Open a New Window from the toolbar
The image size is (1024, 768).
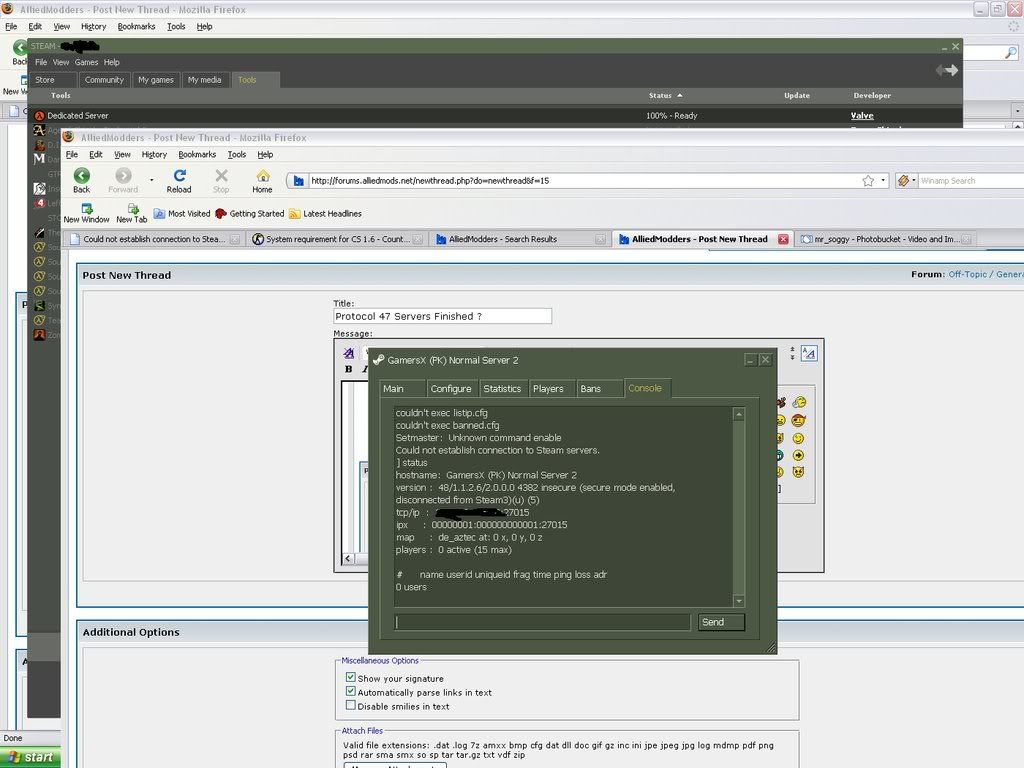86,214
